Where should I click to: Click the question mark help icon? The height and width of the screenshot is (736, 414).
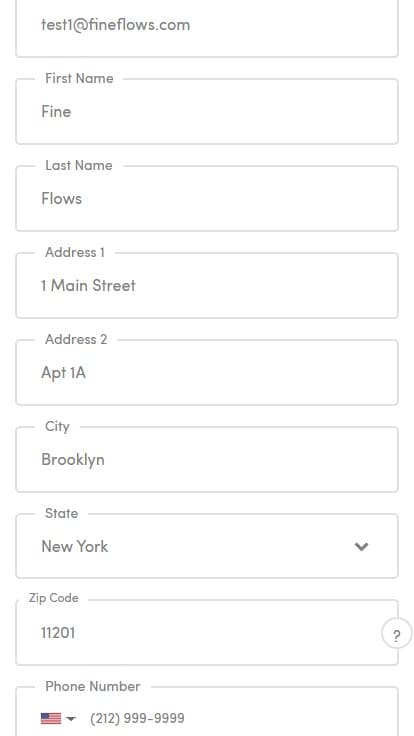coord(397,636)
